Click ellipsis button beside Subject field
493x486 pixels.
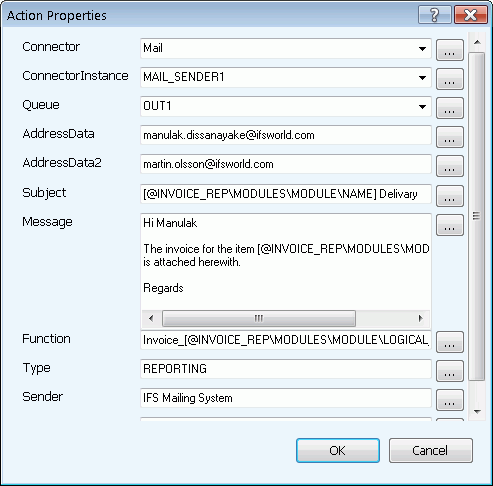450,196
